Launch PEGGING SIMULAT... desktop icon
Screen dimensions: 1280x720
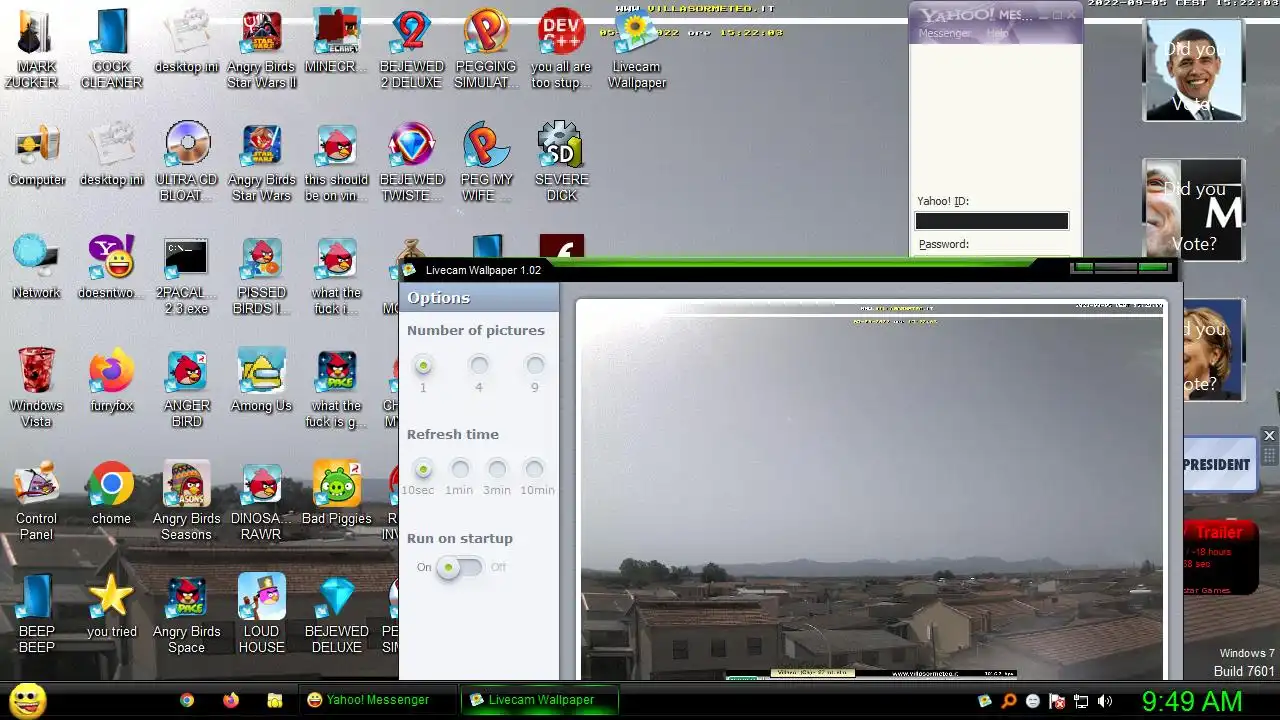coord(486,48)
